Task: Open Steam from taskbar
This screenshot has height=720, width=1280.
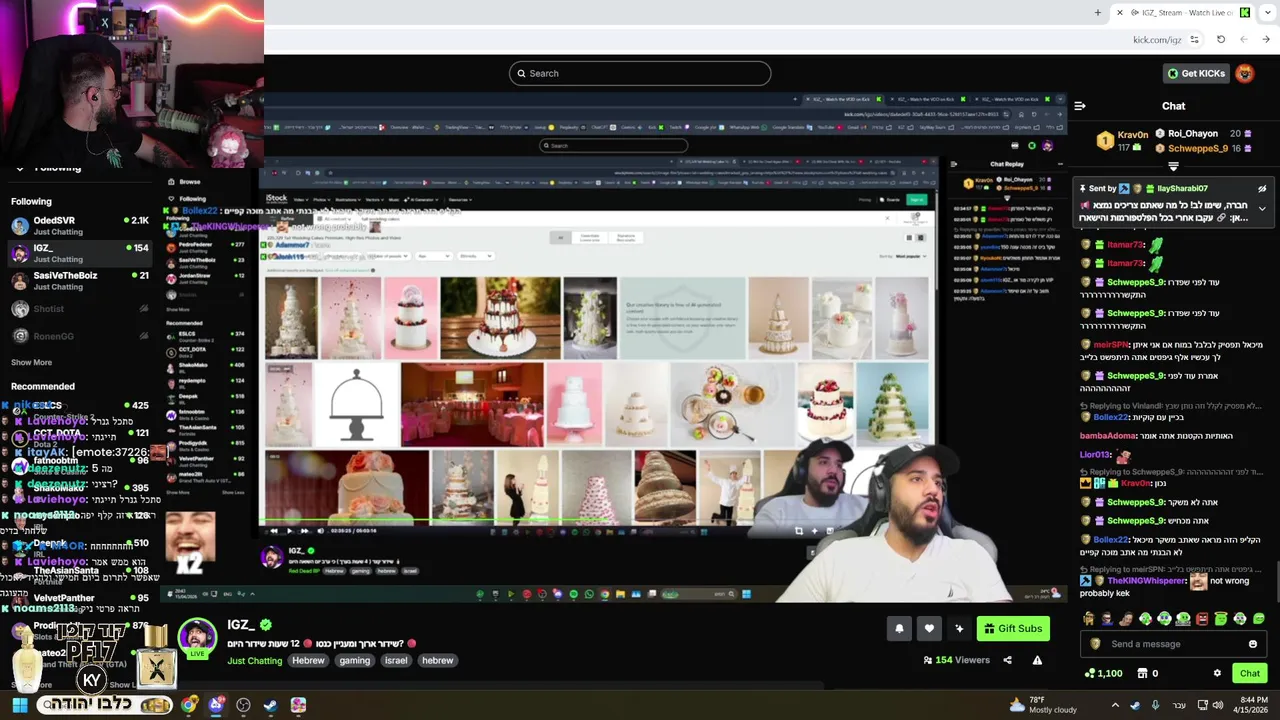Action: (x=270, y=705)
